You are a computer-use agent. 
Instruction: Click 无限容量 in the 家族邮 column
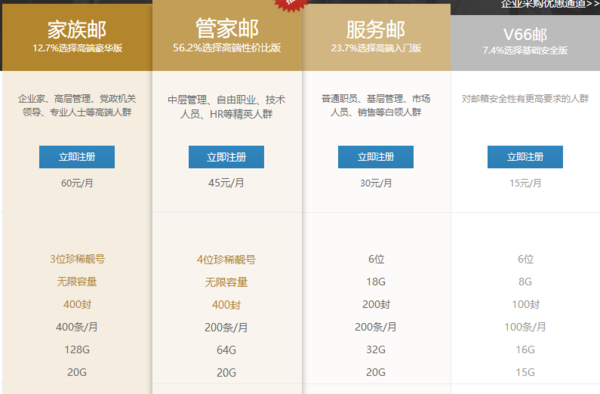point(77,282)
